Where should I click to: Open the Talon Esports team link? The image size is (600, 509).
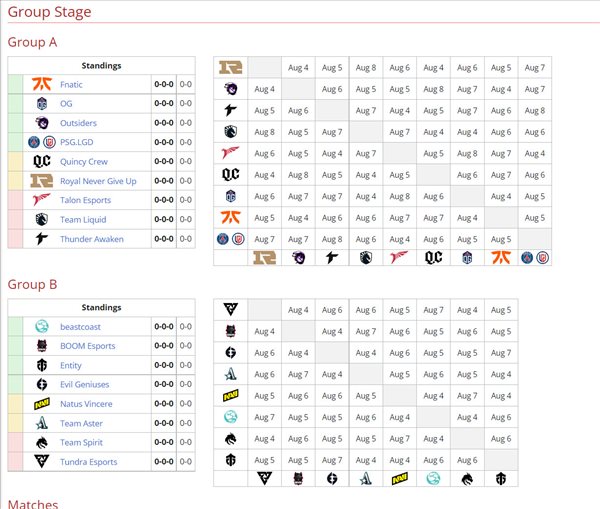click(85, 200)
